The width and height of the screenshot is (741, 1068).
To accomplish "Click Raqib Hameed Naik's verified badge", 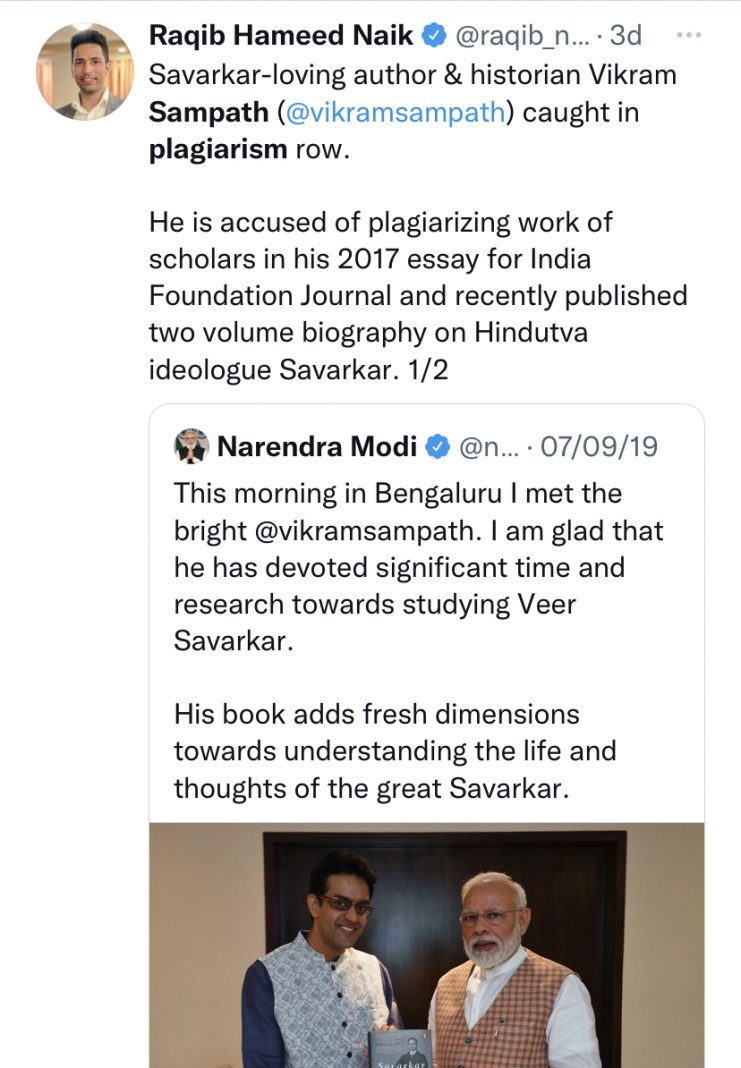I will [434, 32].
